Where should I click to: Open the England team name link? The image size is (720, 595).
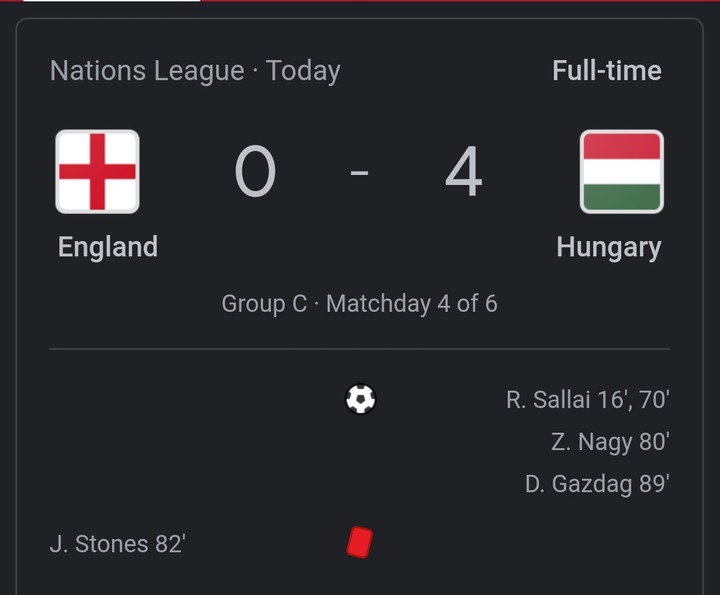108,247
